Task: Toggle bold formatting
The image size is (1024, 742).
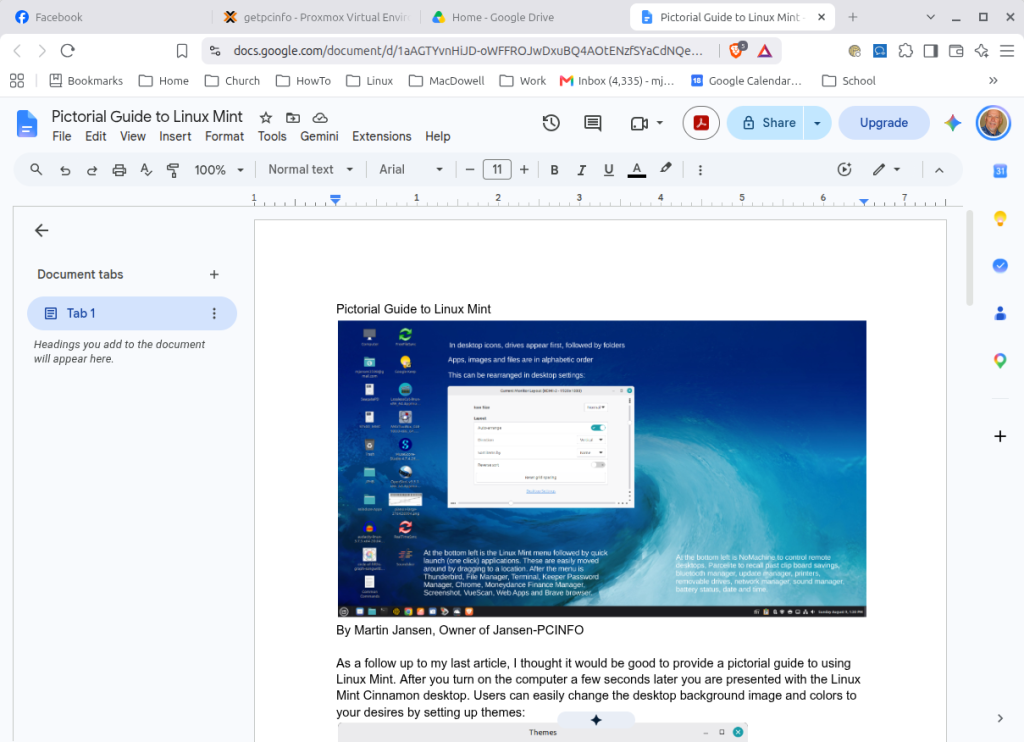Action: (x=554, y=170)
